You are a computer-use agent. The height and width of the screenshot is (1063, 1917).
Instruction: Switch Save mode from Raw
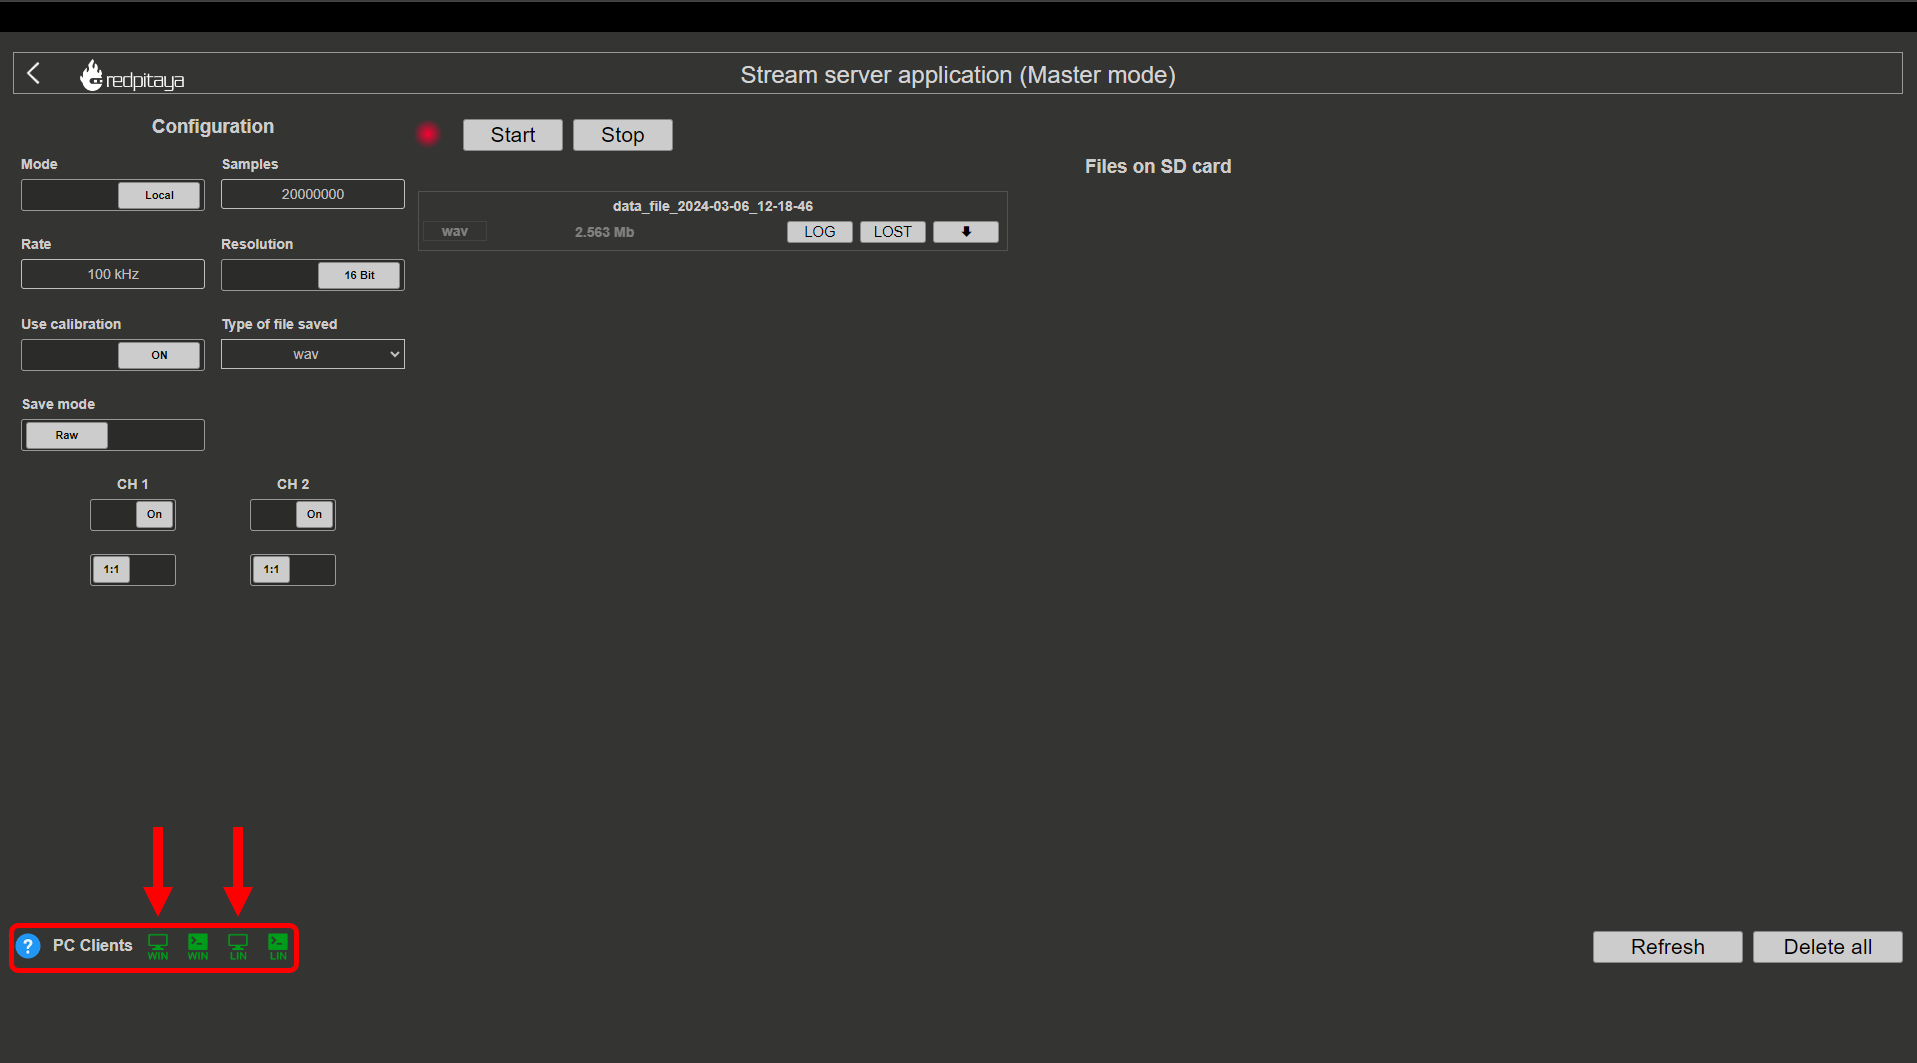pos(113,435)
